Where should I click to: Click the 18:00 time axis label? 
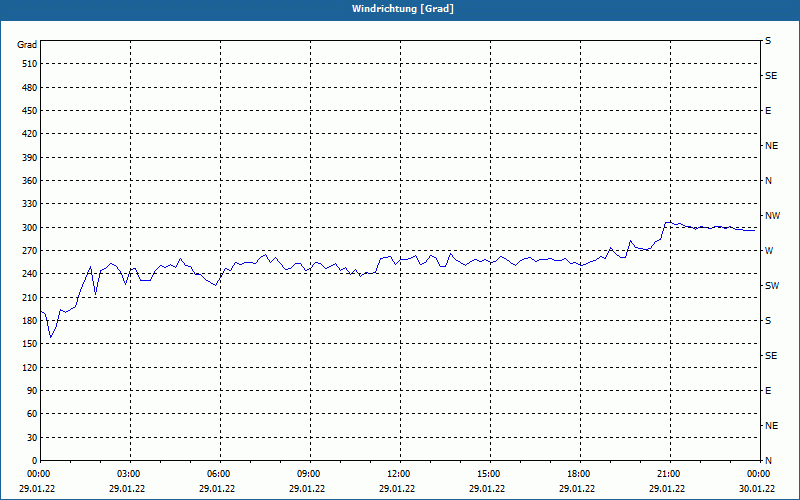pos(578,474)
